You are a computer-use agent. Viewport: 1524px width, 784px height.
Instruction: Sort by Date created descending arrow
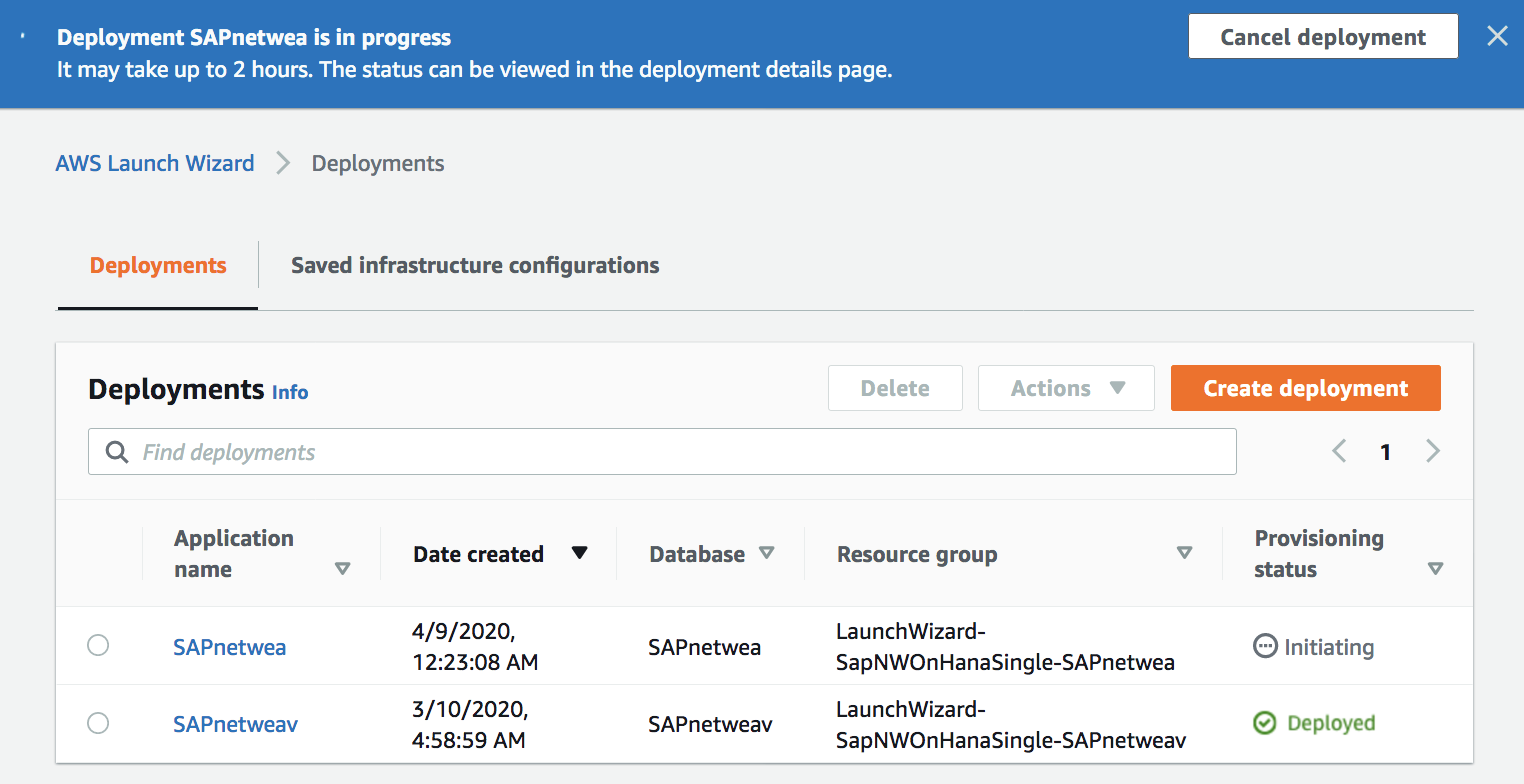tap(579, 553)
